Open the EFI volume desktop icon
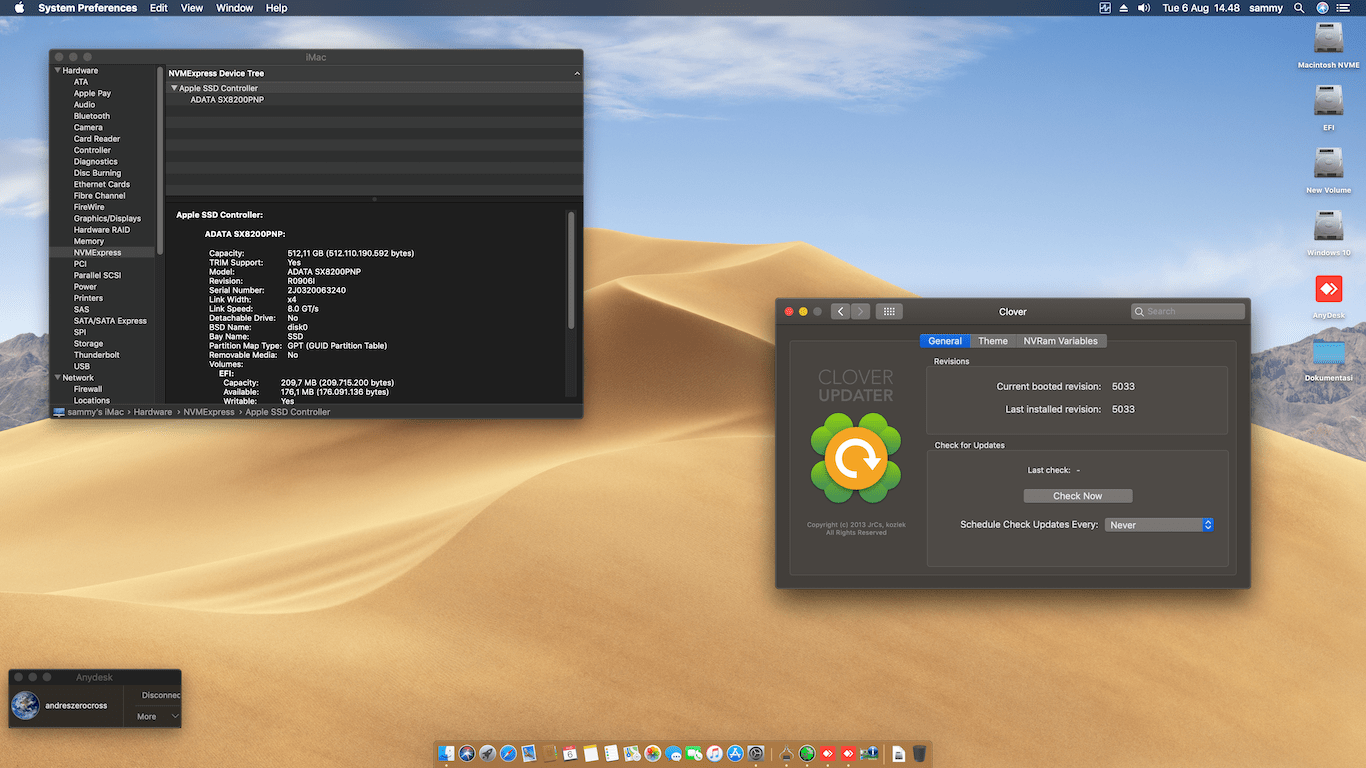 click(x=1328, y=102)
